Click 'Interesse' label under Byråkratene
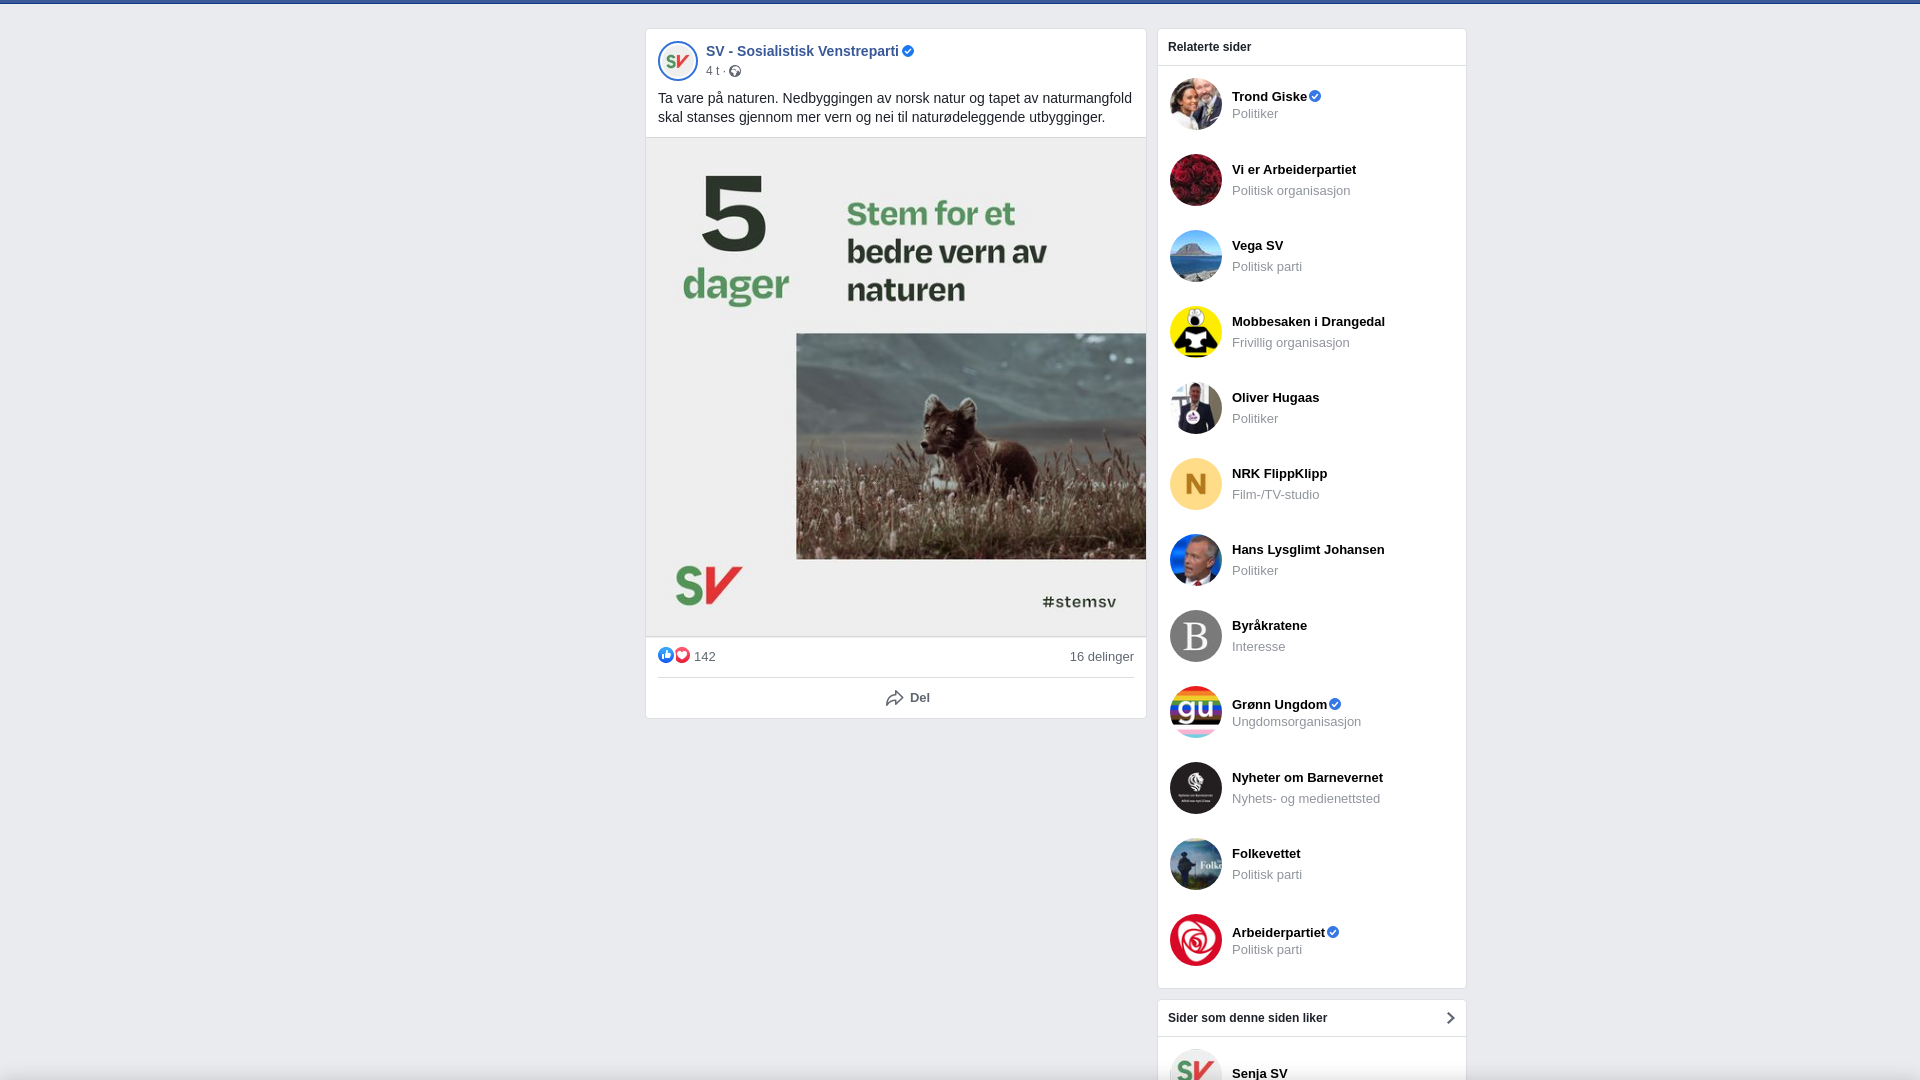The height and width of the screenshot is (1080, 1920). point(1258,647)
